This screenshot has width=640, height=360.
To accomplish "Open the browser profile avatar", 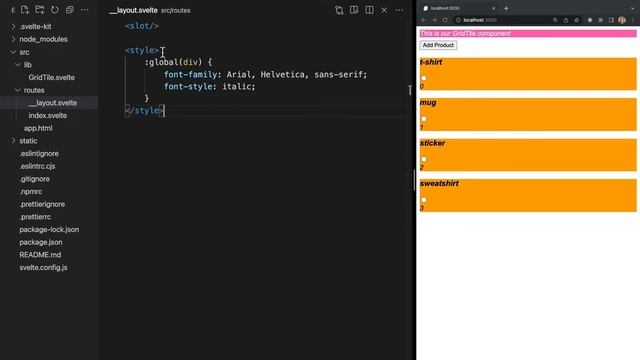I will click(x=622, y=20).
